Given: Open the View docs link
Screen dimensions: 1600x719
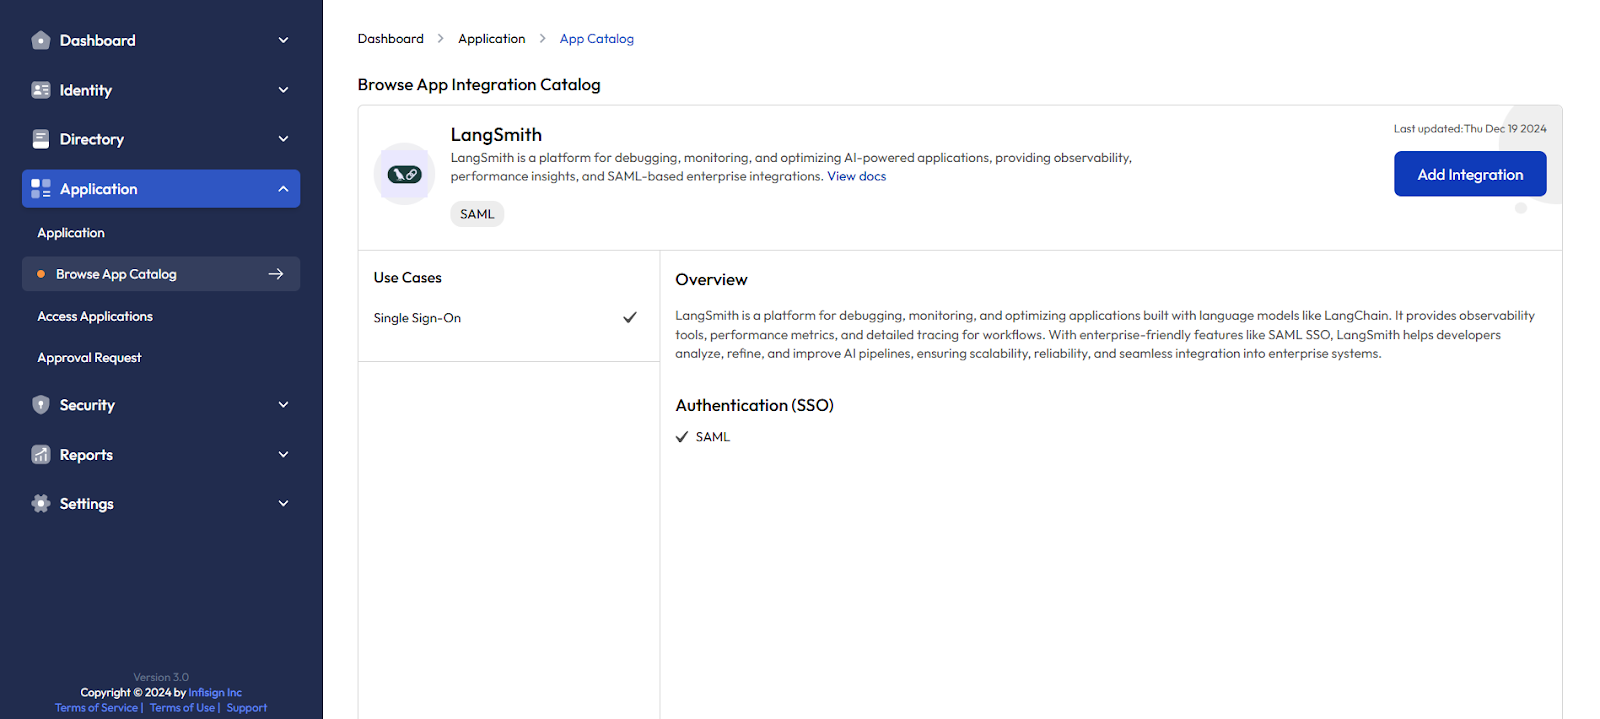Looking at the screenshot, I should click(856, 176).
